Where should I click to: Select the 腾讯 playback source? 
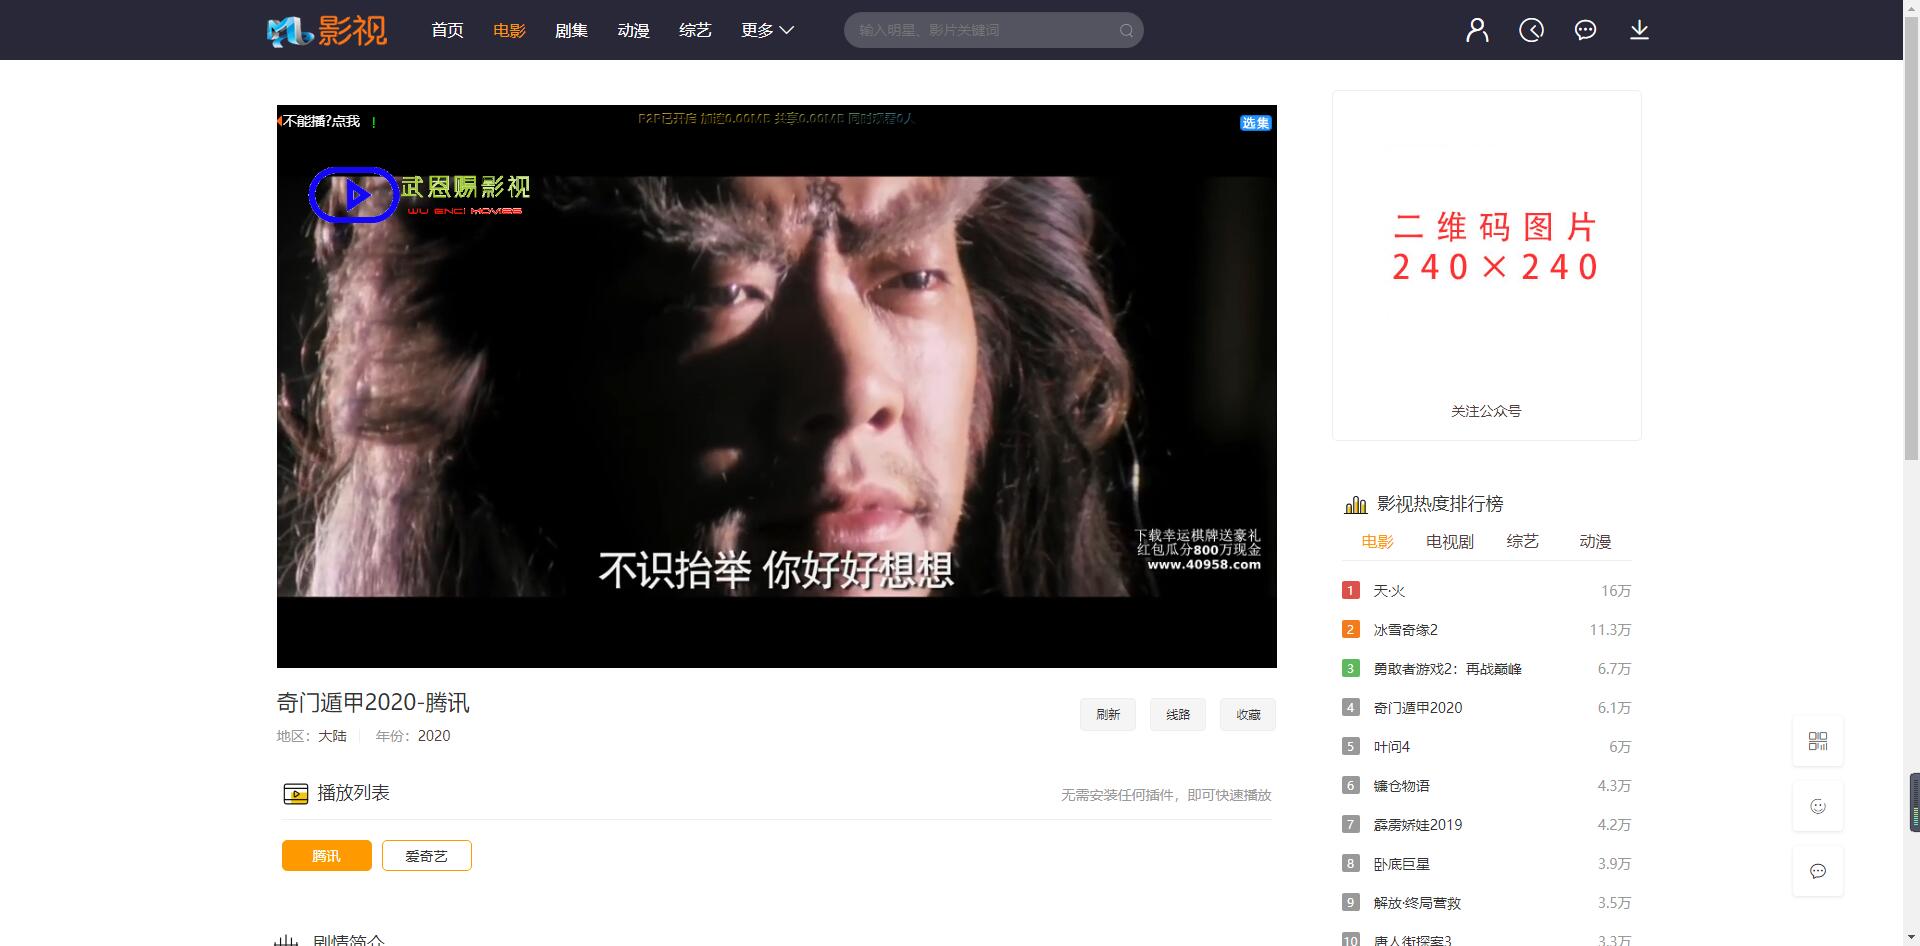pos(325,855)
